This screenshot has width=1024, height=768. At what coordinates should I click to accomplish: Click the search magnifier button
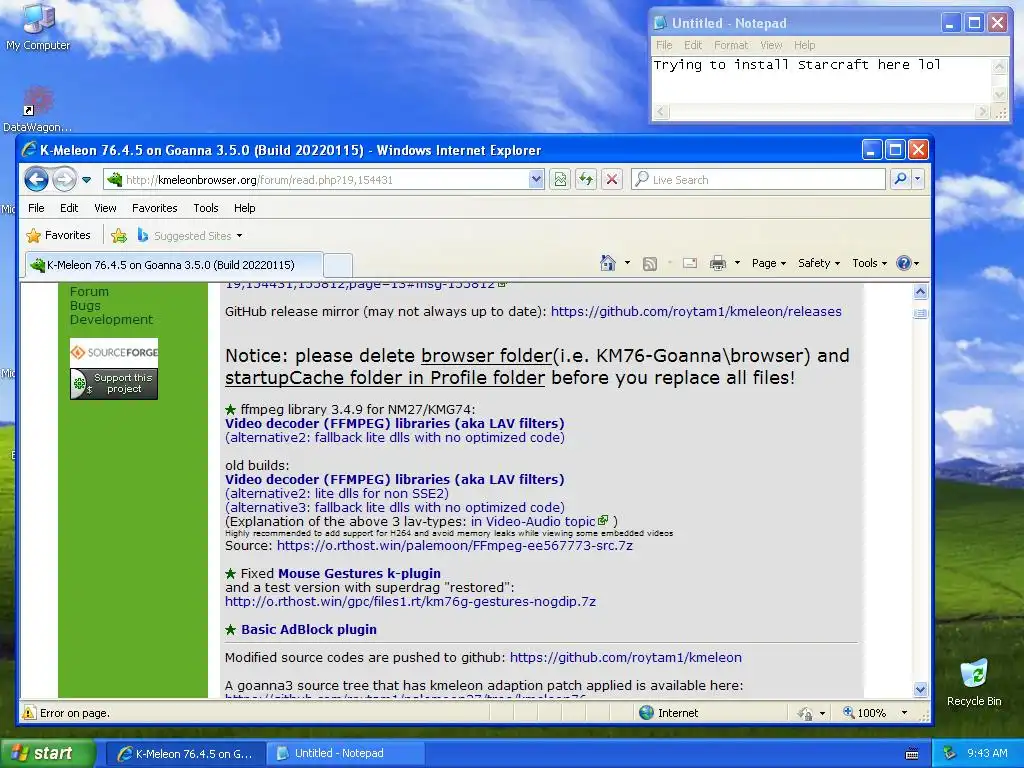pos(900,179)
